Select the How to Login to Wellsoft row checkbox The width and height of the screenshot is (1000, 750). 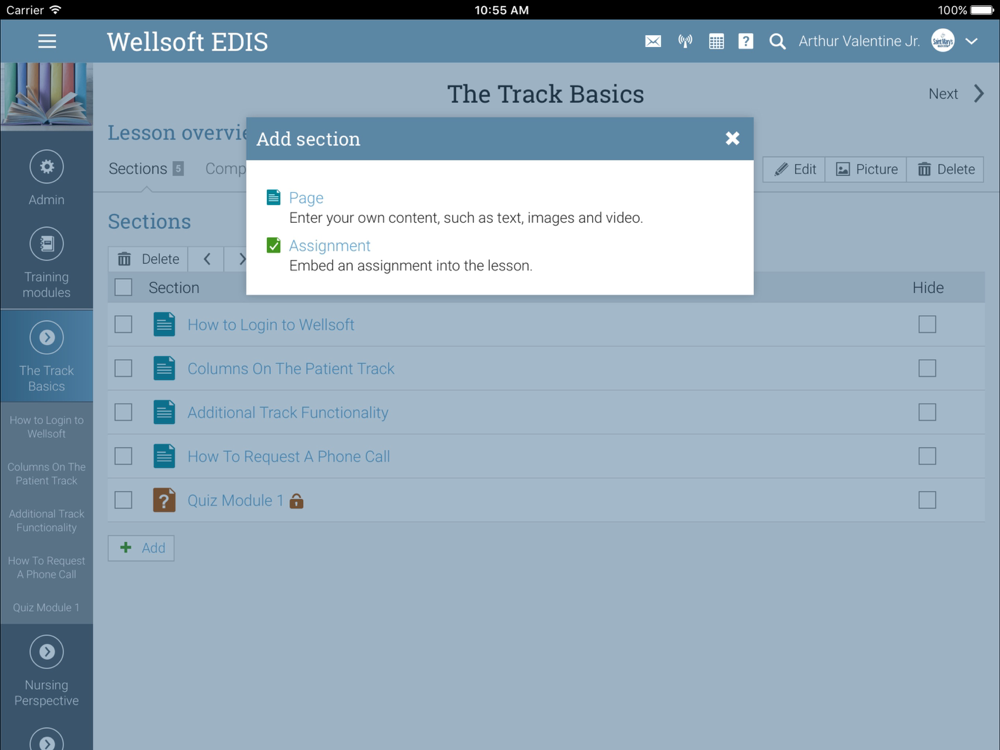point(123,325)
